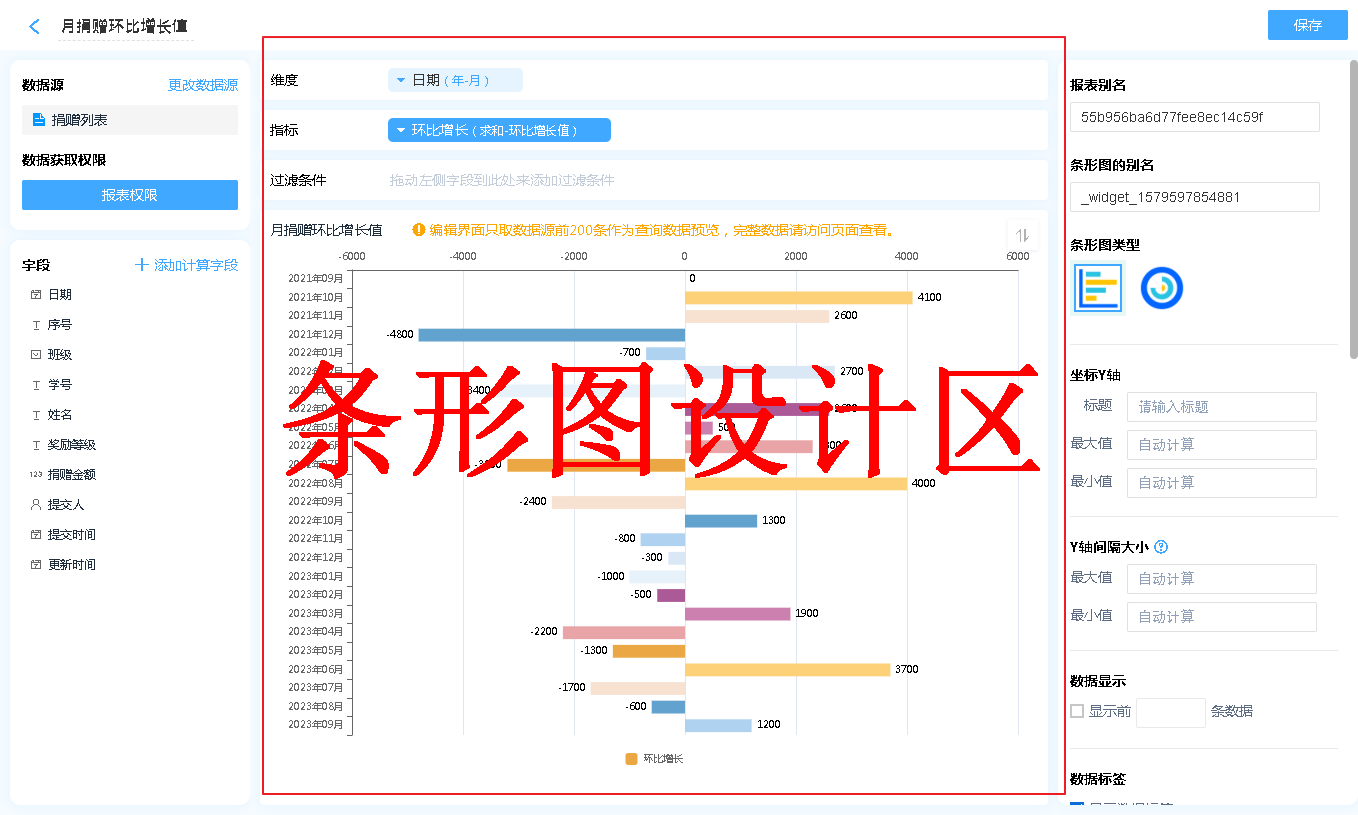Click the 保存 save button
Viewport: 1358px width, 815px height.
(x=1307, y=25)
